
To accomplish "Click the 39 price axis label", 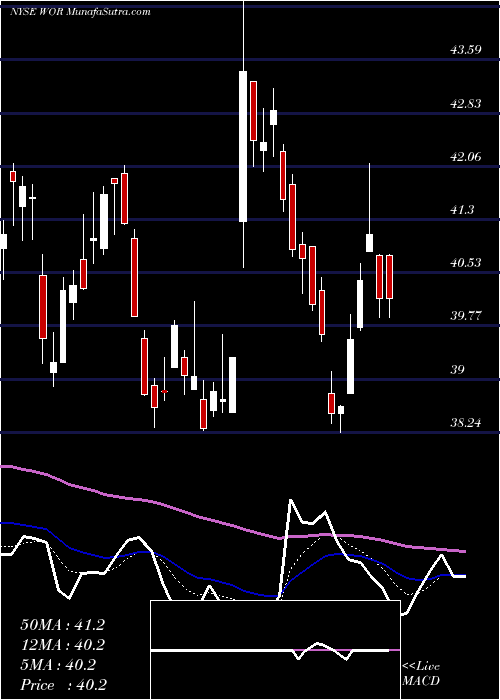I will [458, 370].
